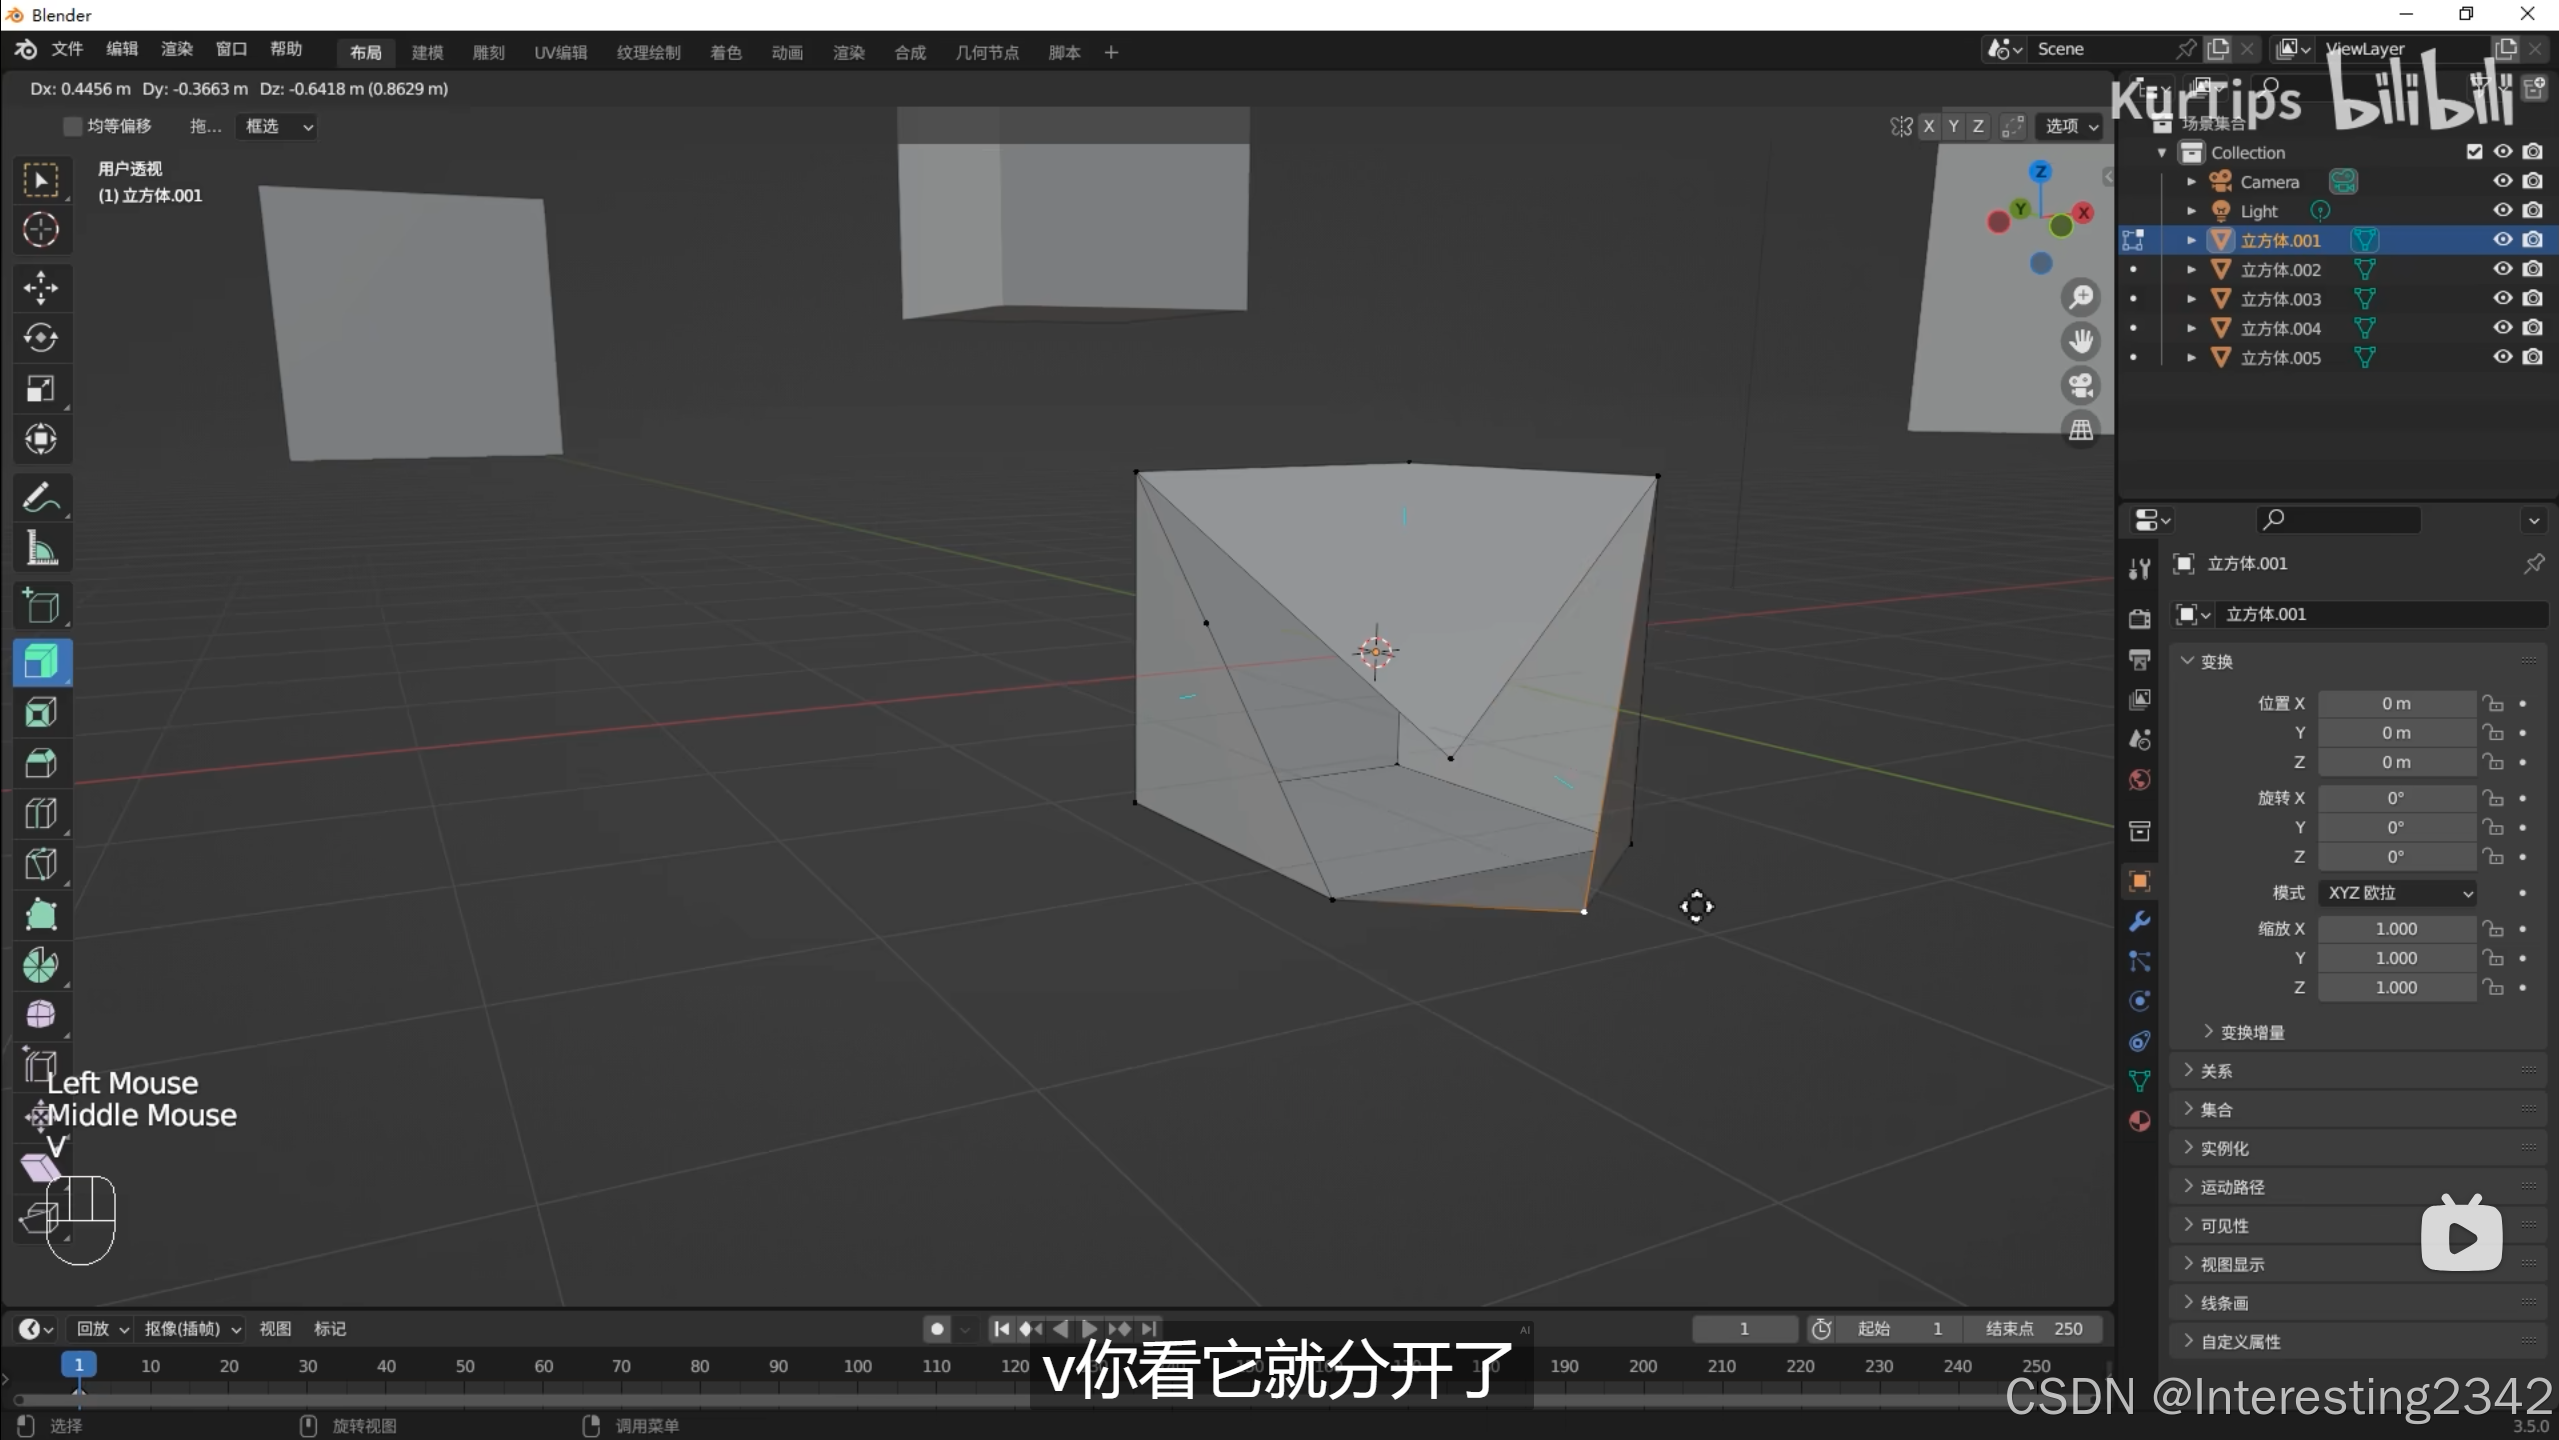Select the Annotate pencil tool
The width and height of the screenshot is (2559, 1440).
click(41, 497)
